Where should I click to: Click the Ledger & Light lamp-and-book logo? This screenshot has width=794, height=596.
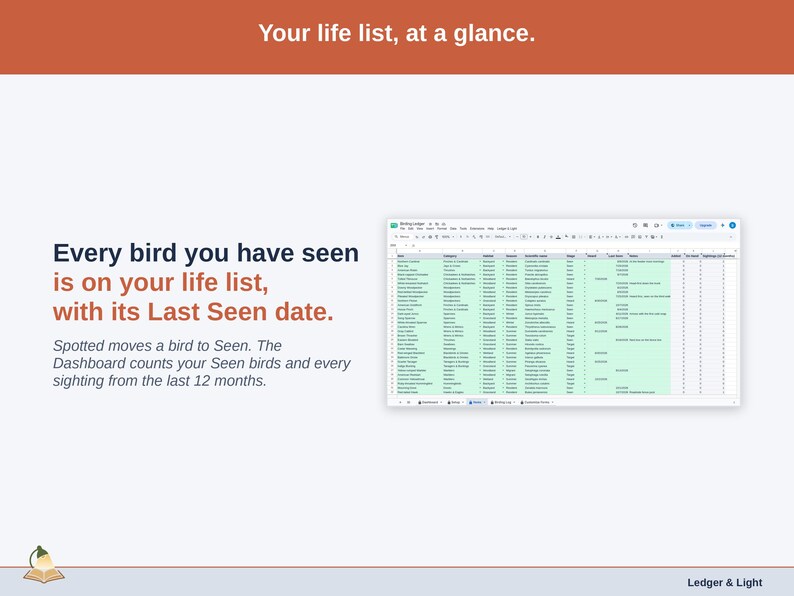click(44, 565)
